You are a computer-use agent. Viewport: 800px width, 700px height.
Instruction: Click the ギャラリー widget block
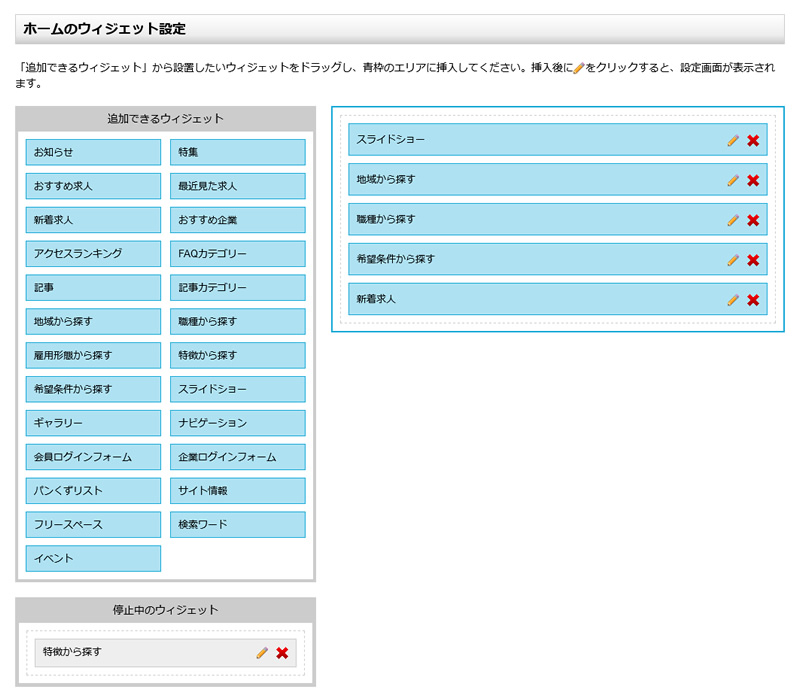coord(92,423)
